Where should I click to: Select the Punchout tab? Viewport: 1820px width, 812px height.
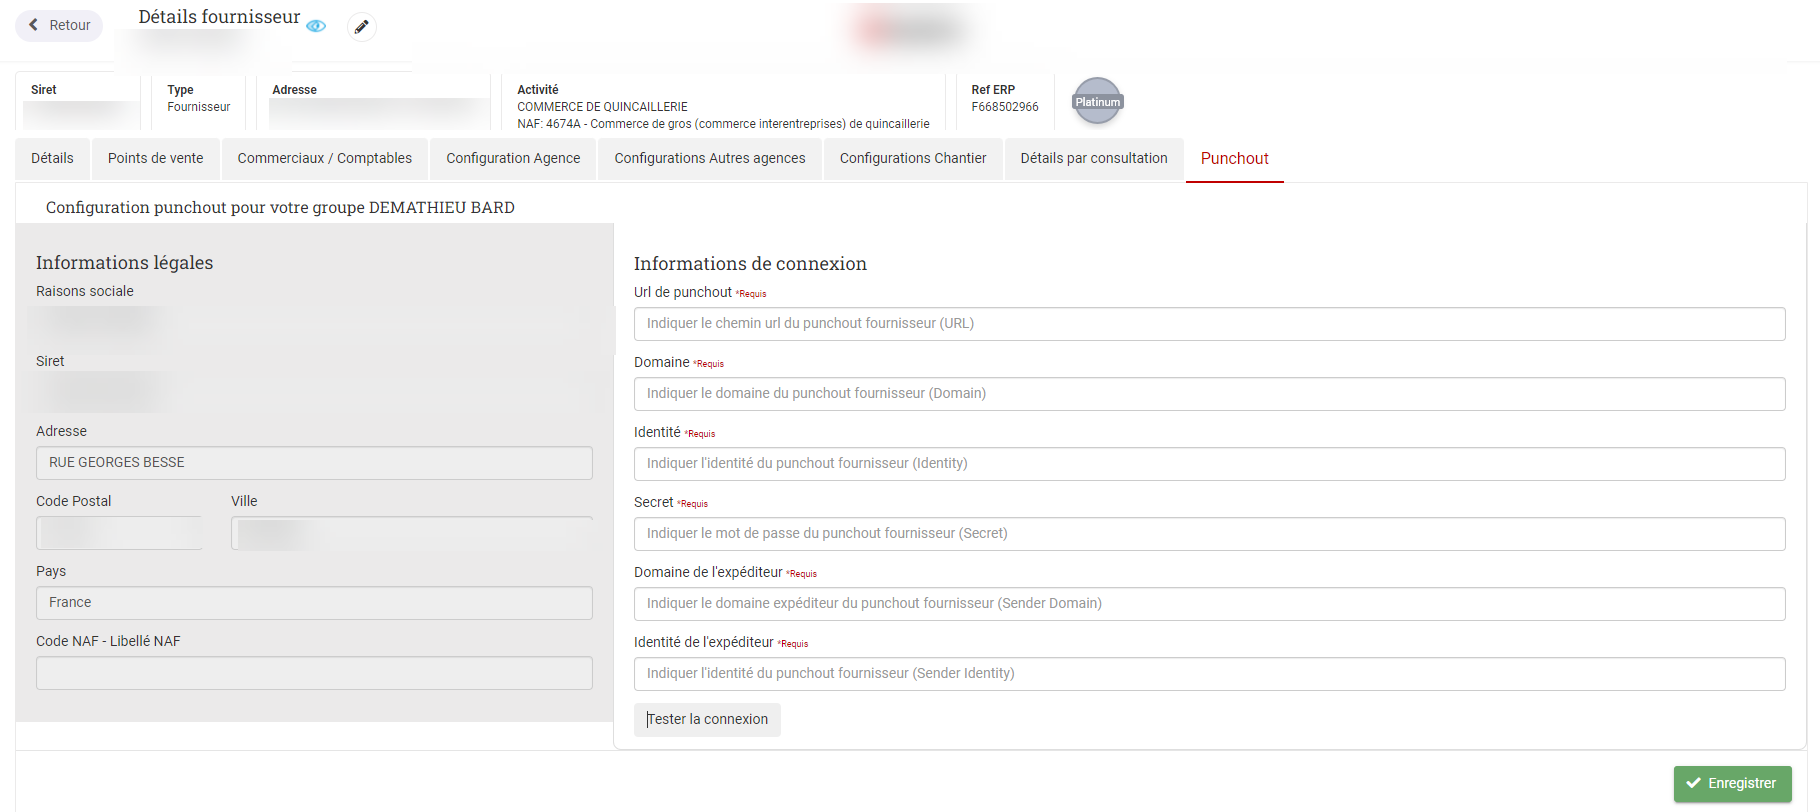pyautogui.click(x=1234, y=158)
